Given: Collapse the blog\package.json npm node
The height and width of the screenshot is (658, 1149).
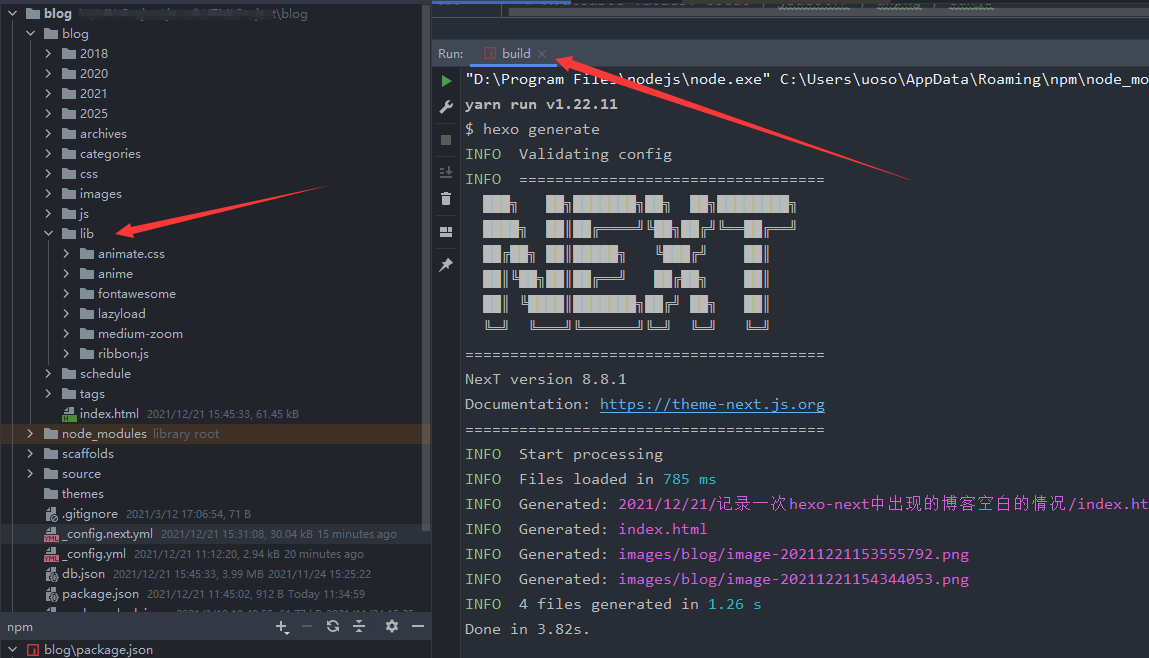Looking at the screenshot, I should coord(12,650).
